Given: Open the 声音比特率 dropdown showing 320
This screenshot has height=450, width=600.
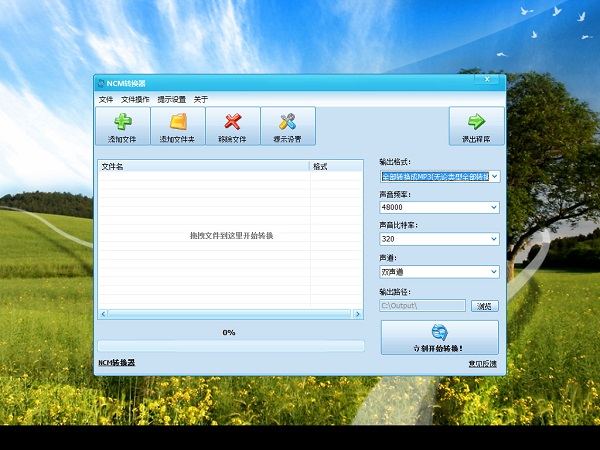Looking at the screenshot, I should click(x=494, y=239).
